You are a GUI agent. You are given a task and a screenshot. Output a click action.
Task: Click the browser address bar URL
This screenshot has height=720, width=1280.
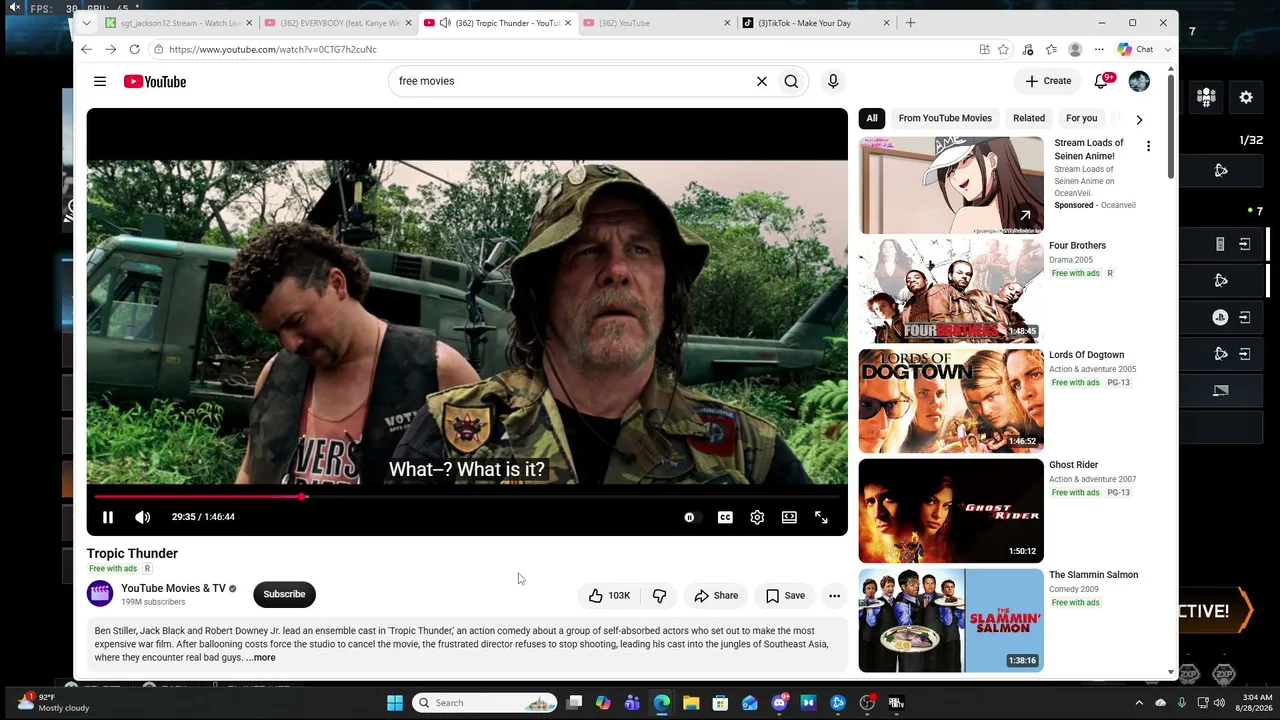[273, 49]
